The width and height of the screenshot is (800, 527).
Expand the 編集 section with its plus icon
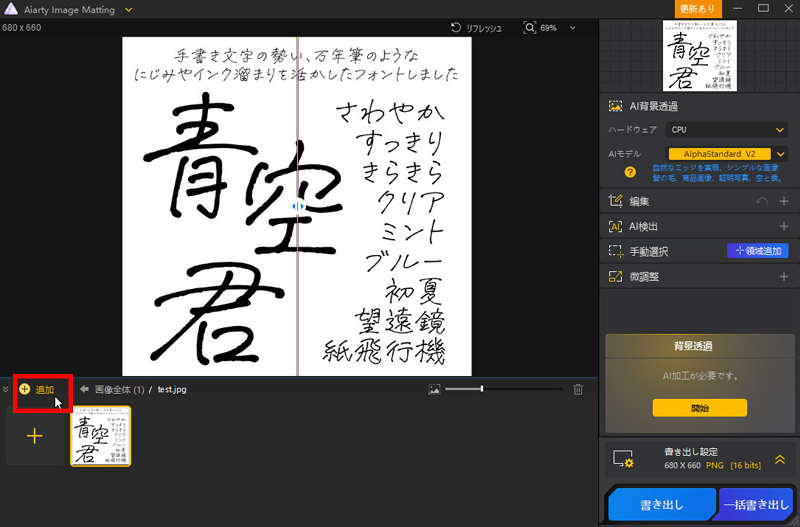point(784,201)
